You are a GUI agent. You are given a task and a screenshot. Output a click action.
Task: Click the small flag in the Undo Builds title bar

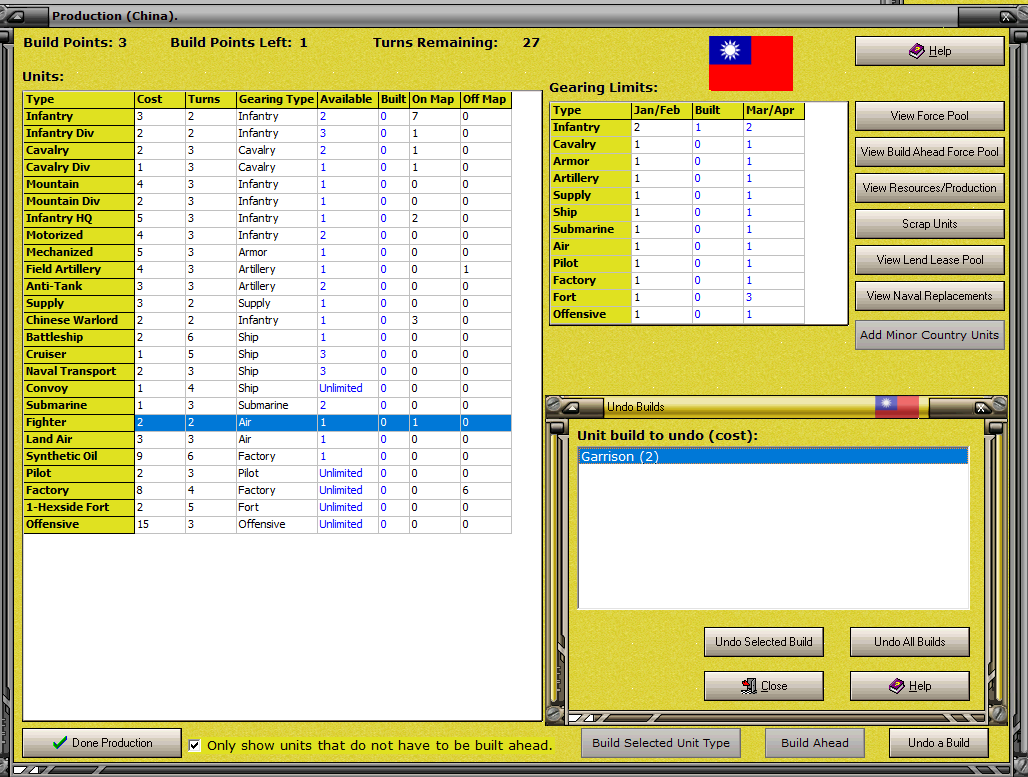click(x=897, y=407)
